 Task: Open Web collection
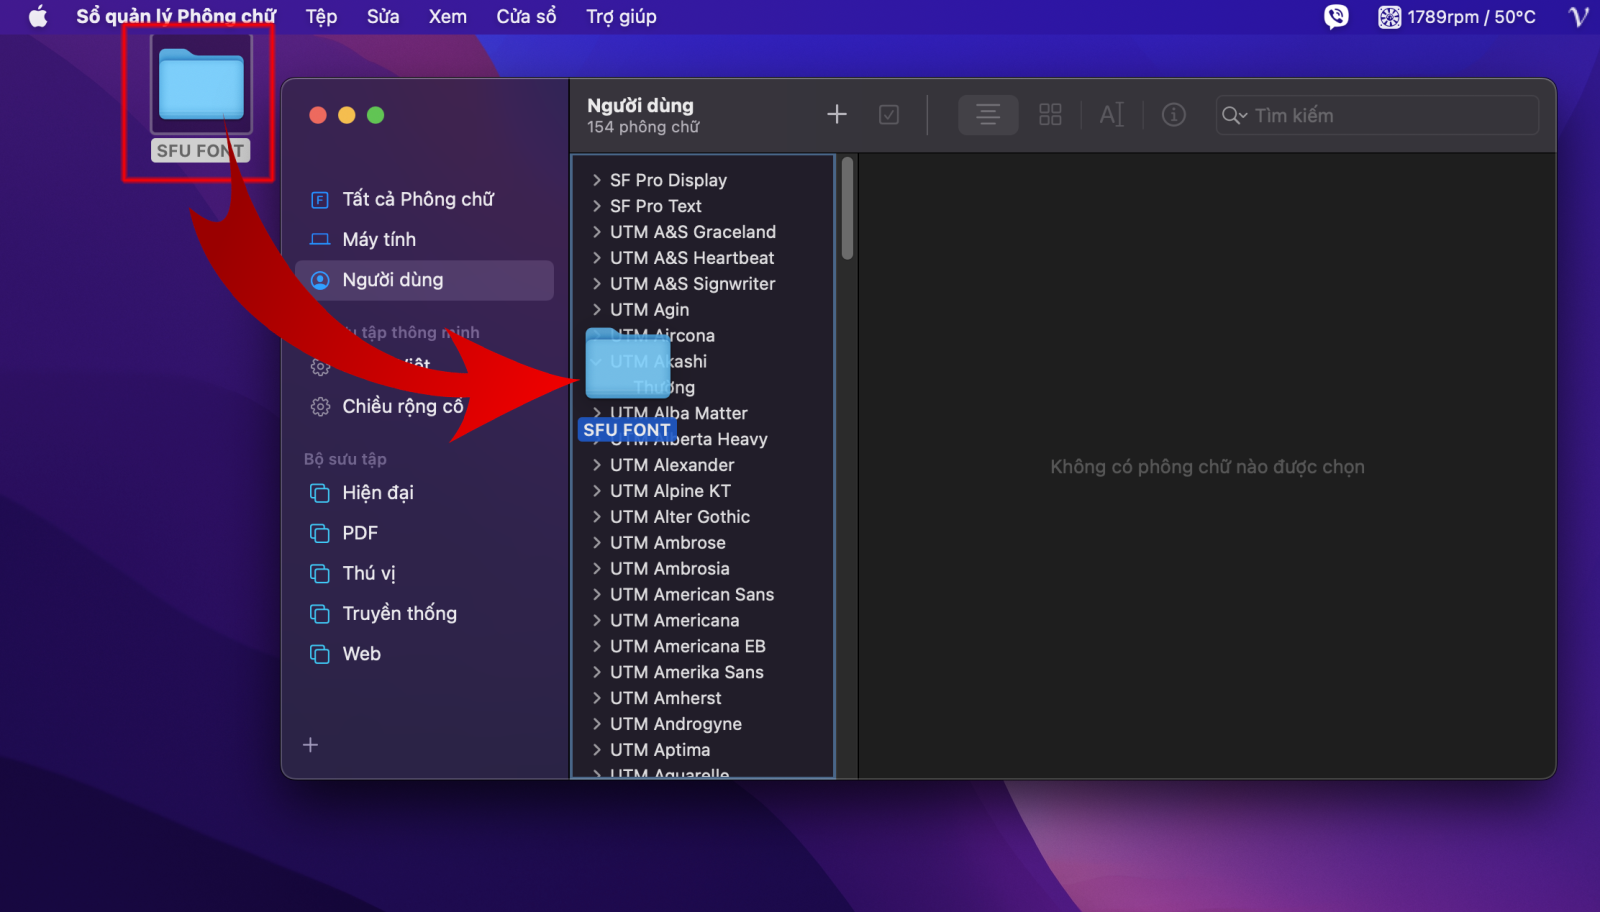click(424, 654)
